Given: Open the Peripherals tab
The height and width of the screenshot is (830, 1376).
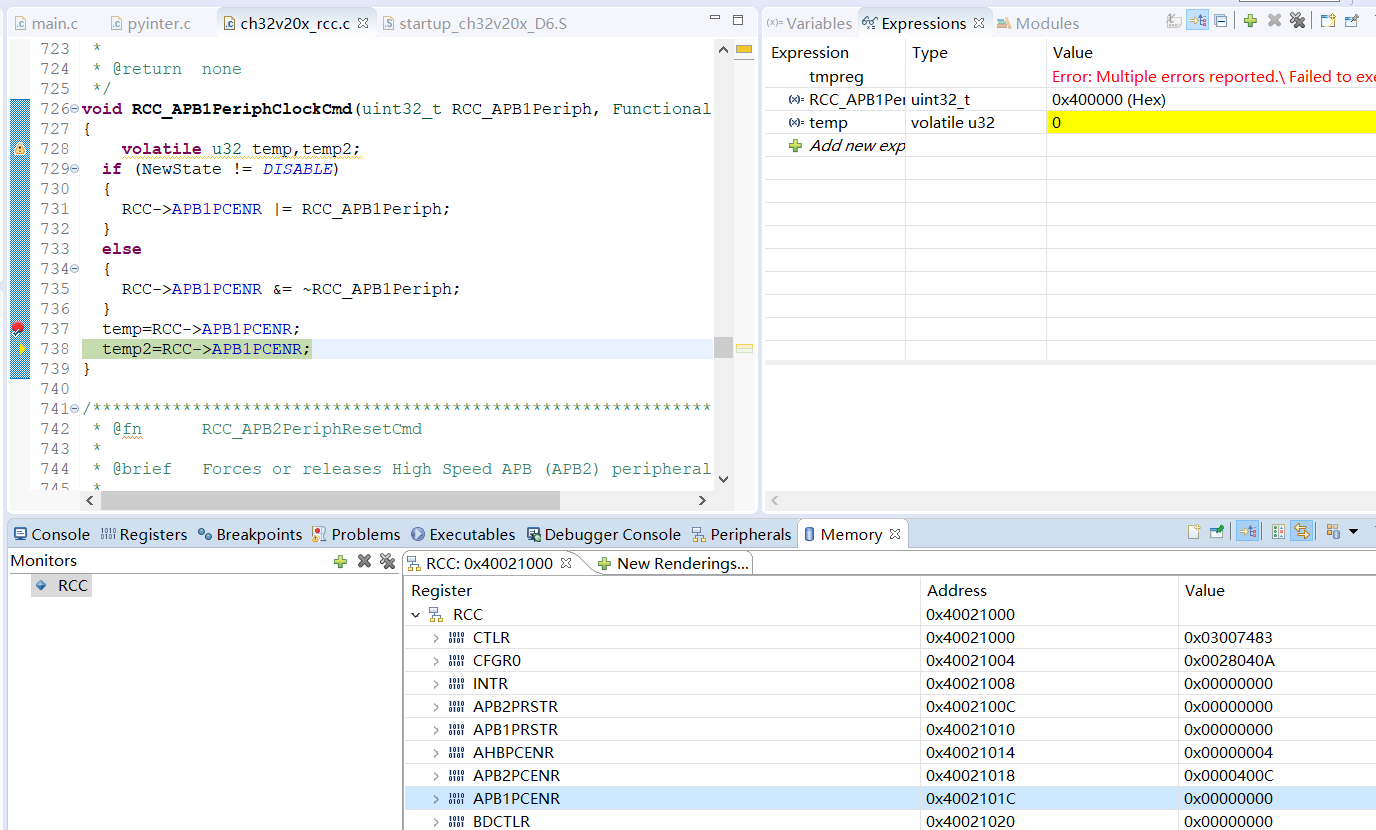Looking at the screenshot, I should click(741, 535).
